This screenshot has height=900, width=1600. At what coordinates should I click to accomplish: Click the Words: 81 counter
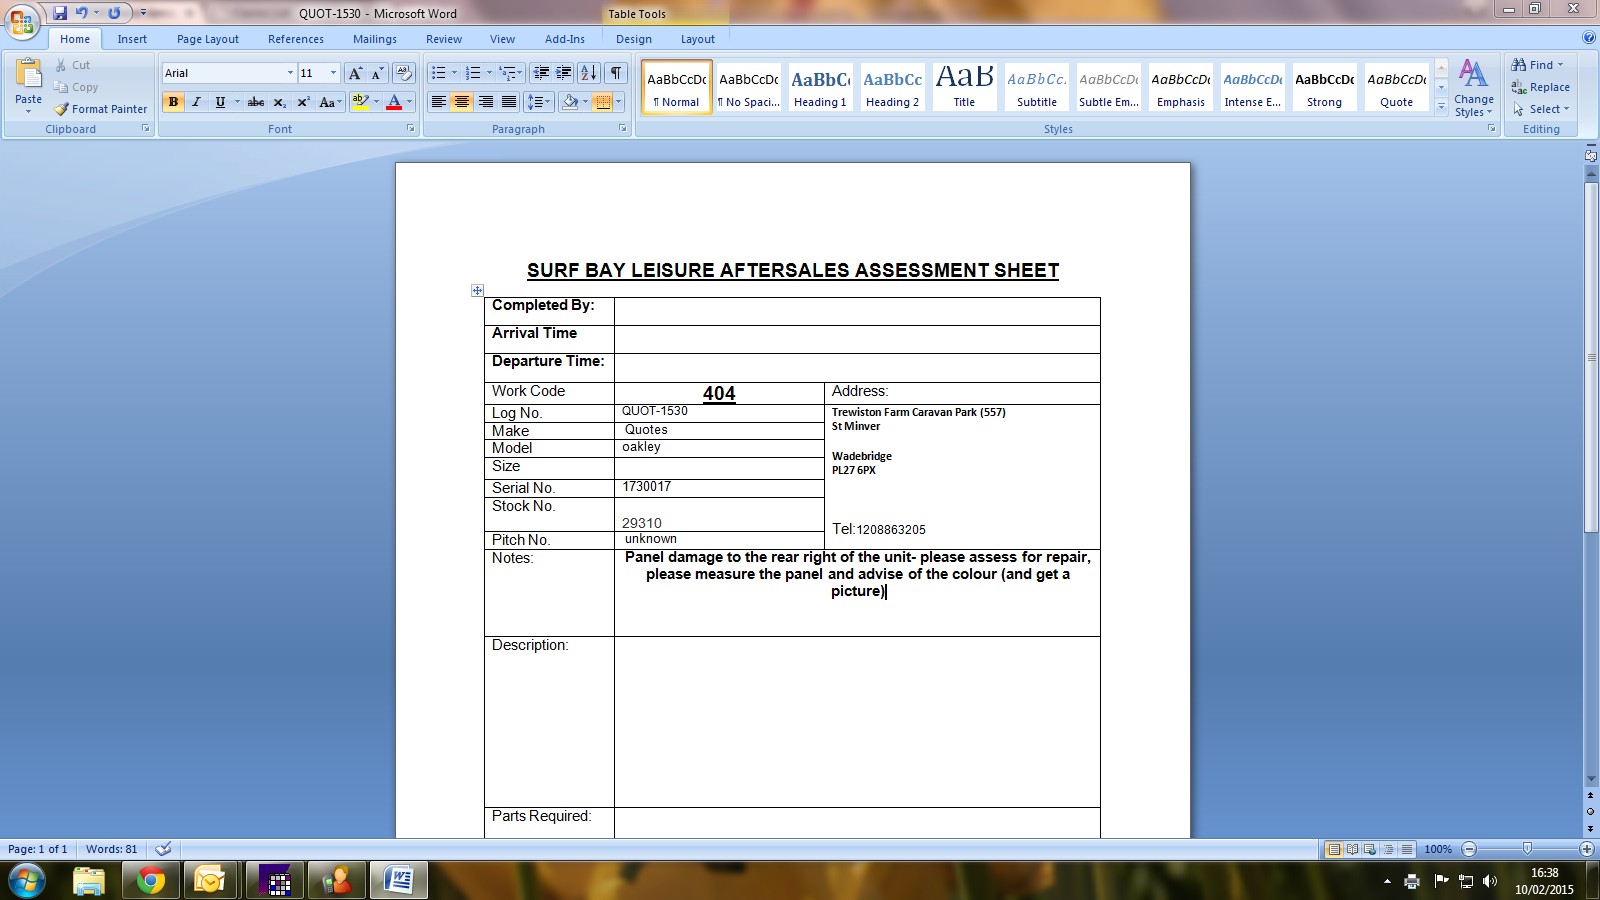pos(111,849)
